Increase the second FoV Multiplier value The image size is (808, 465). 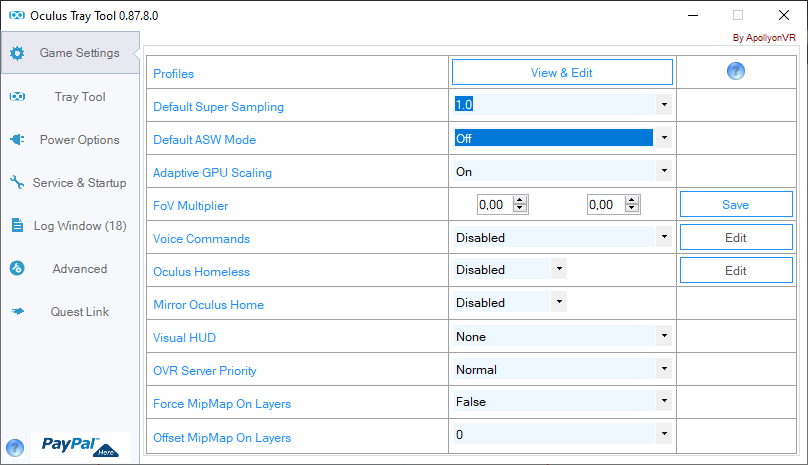click(632, 200)
